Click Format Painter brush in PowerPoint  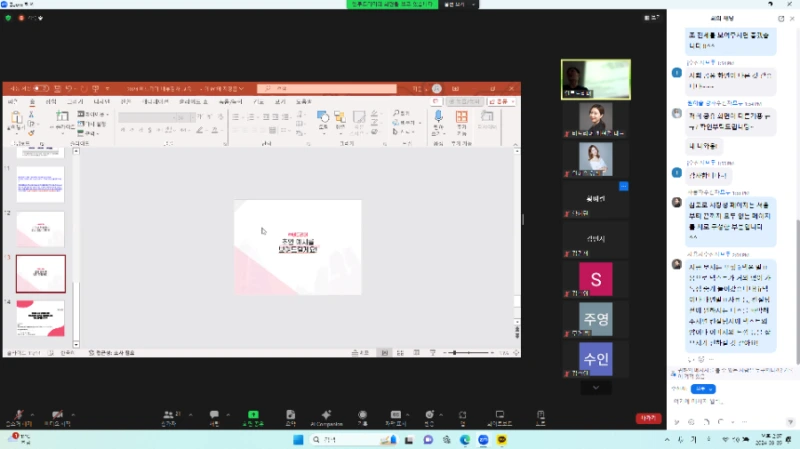tap(31, 133)
